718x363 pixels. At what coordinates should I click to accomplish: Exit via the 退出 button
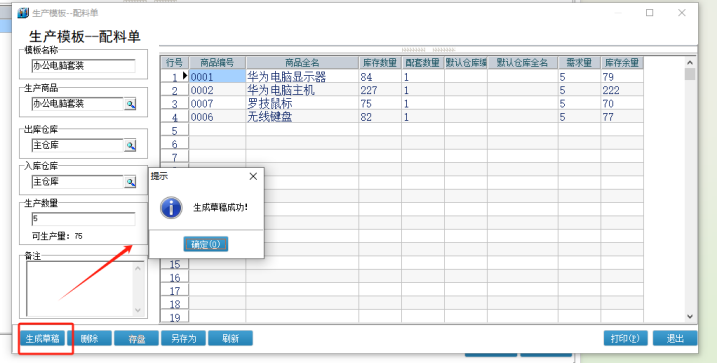tap(675, 339)
